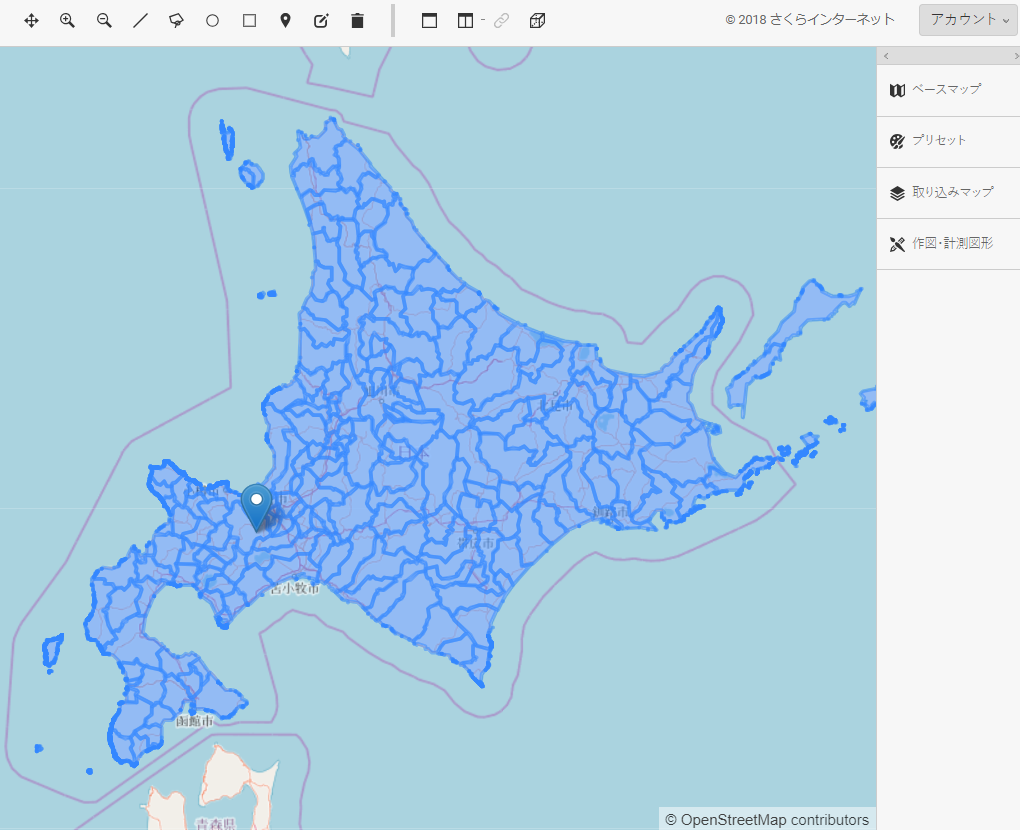
Task: Switch to single map window layout
Action: tap(429, 21)
